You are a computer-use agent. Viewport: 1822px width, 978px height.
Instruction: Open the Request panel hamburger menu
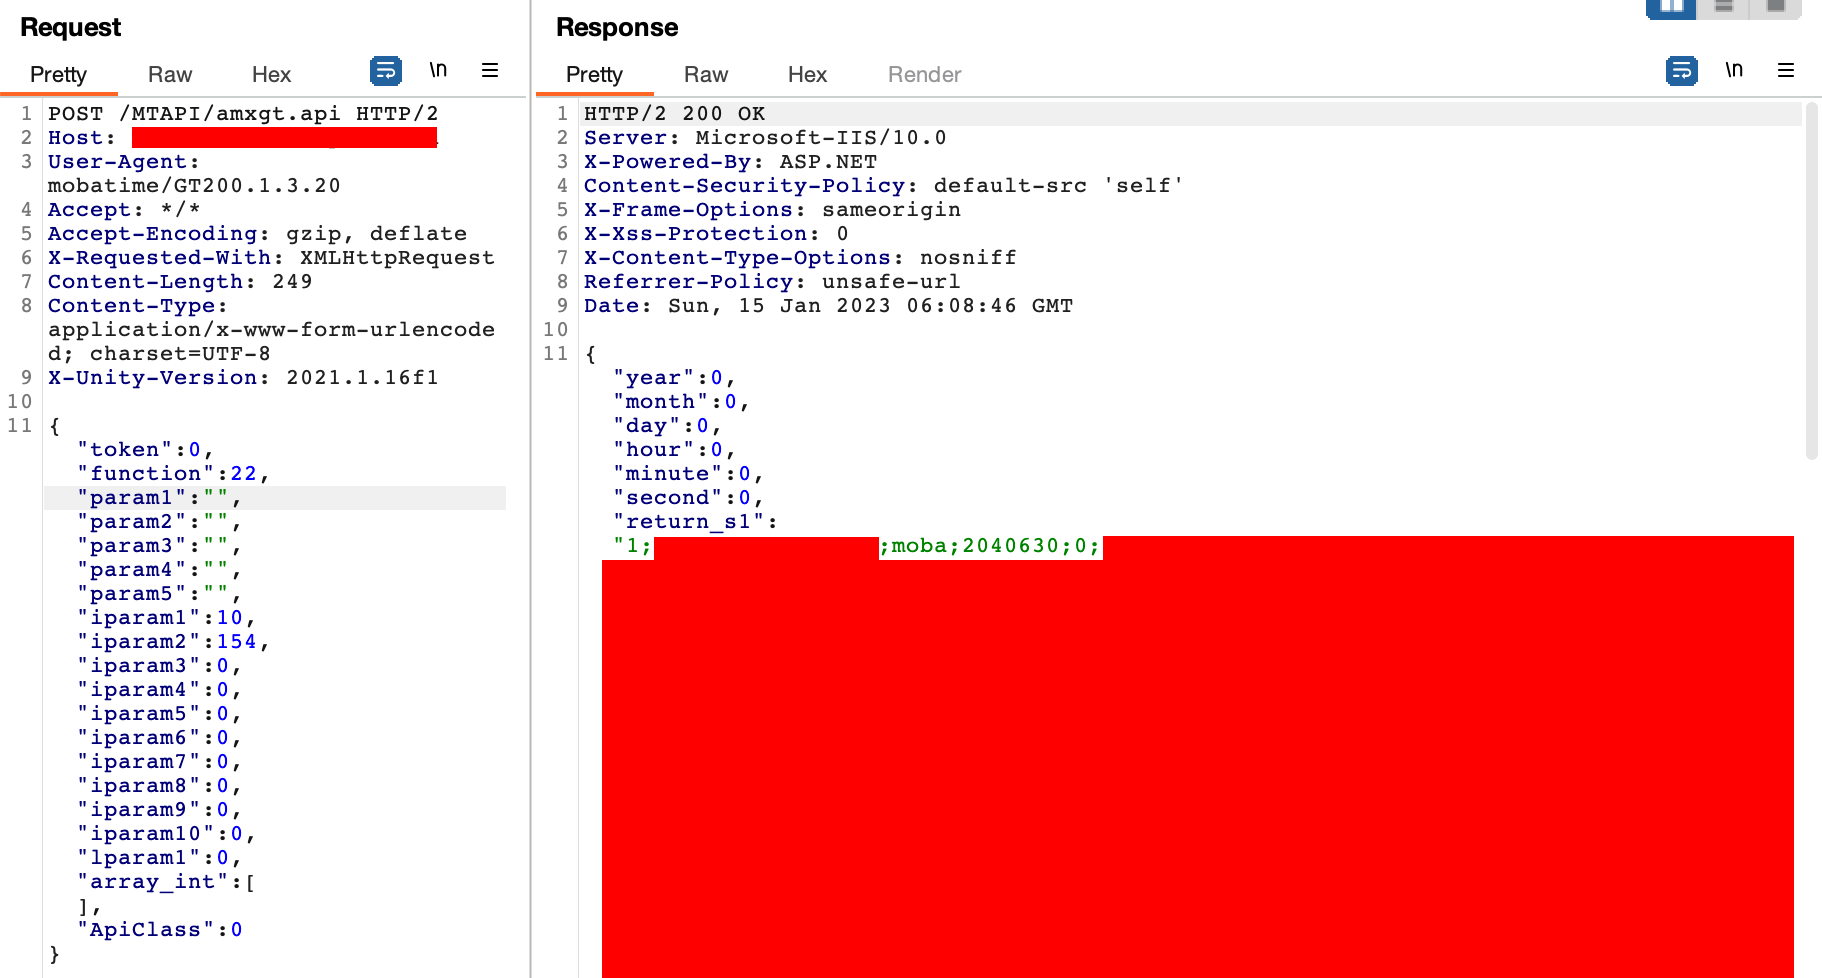click(x=490, y=70)
